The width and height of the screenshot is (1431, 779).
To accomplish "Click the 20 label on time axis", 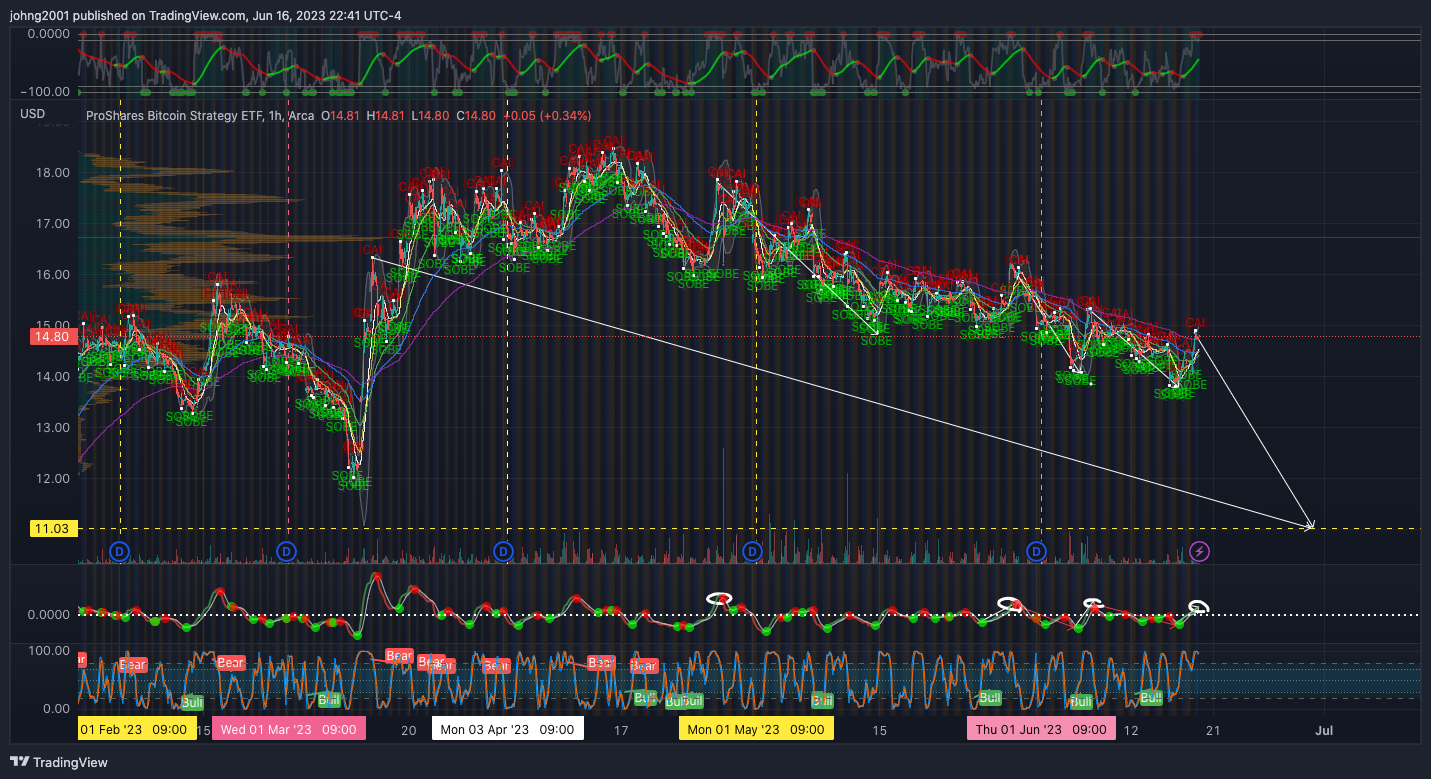I will click(x=408, y=731).
